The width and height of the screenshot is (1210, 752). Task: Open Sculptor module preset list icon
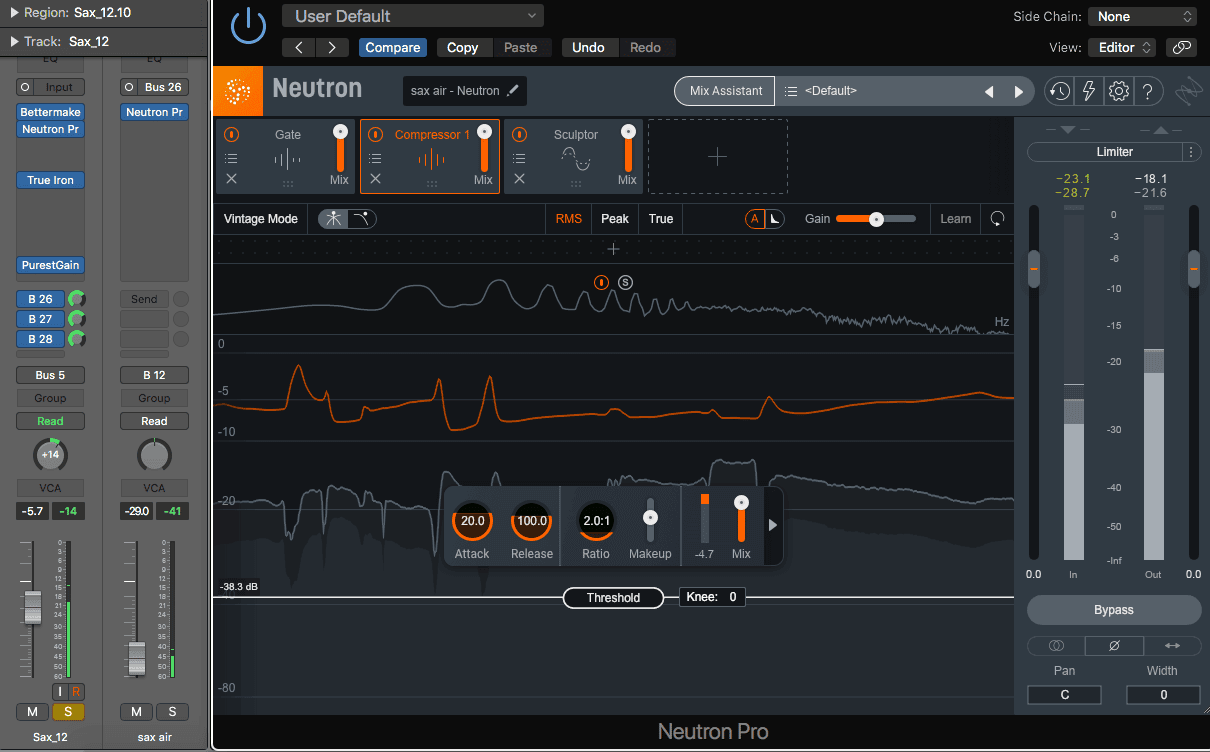[x=519, y=158]
